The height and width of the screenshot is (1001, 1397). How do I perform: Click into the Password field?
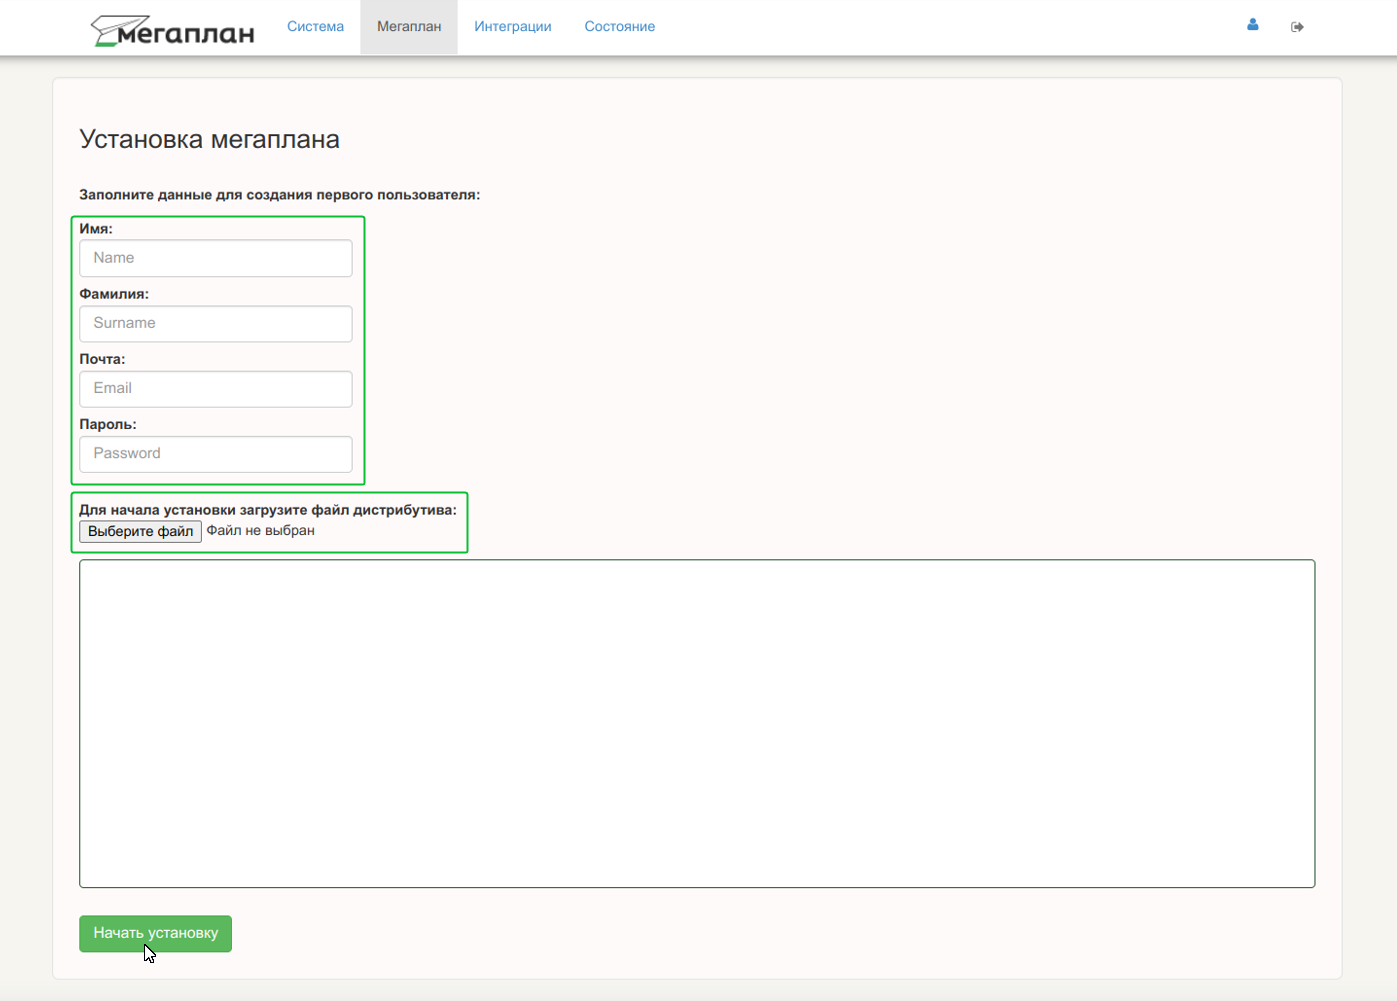[216, 453]
